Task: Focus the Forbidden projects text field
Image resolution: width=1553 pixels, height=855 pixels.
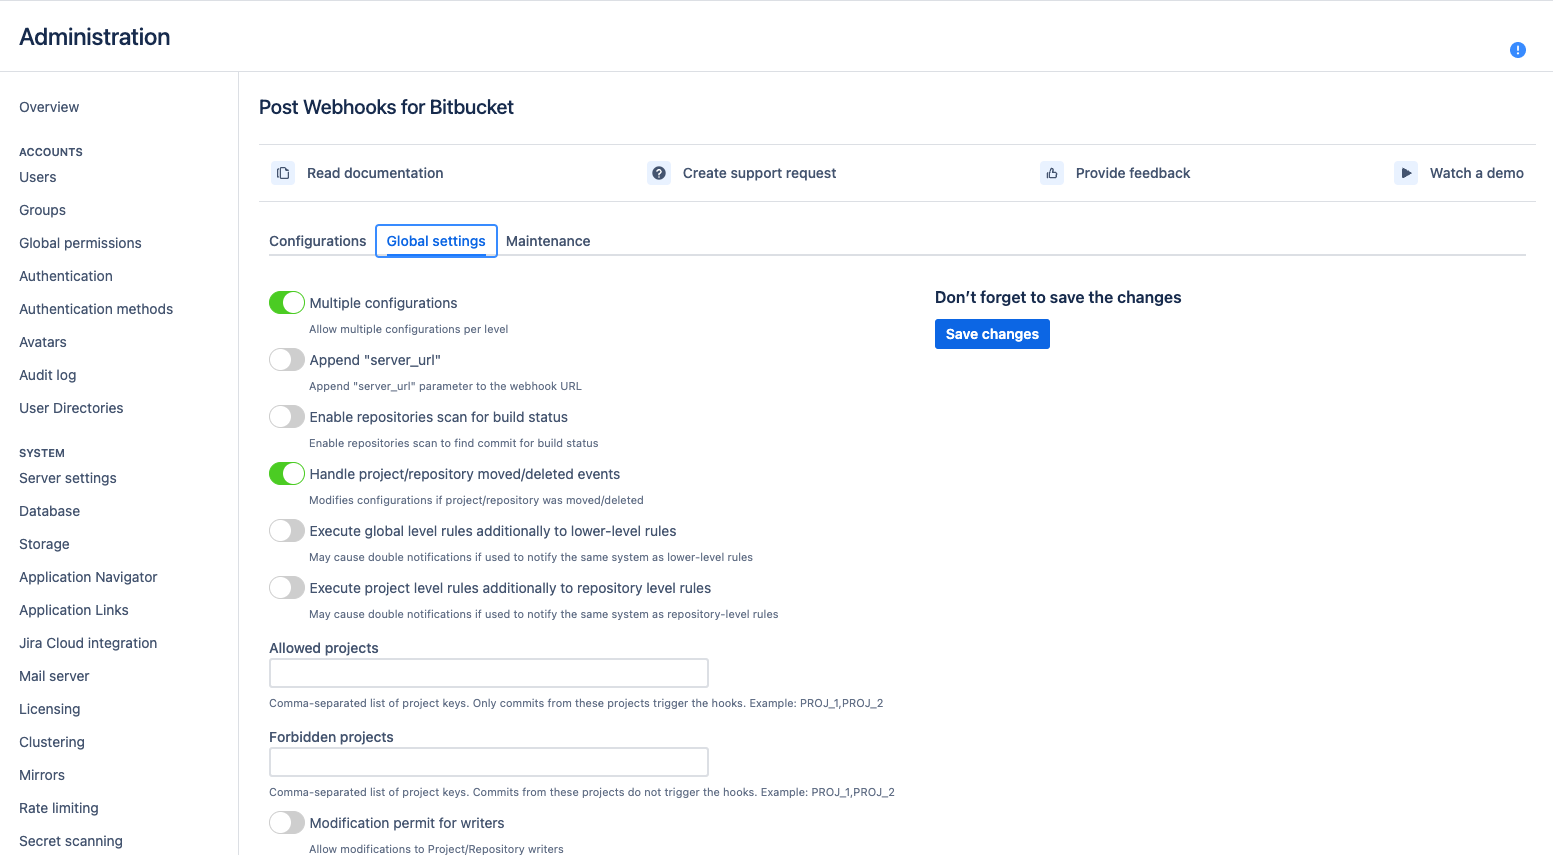Action: [489, 762]
